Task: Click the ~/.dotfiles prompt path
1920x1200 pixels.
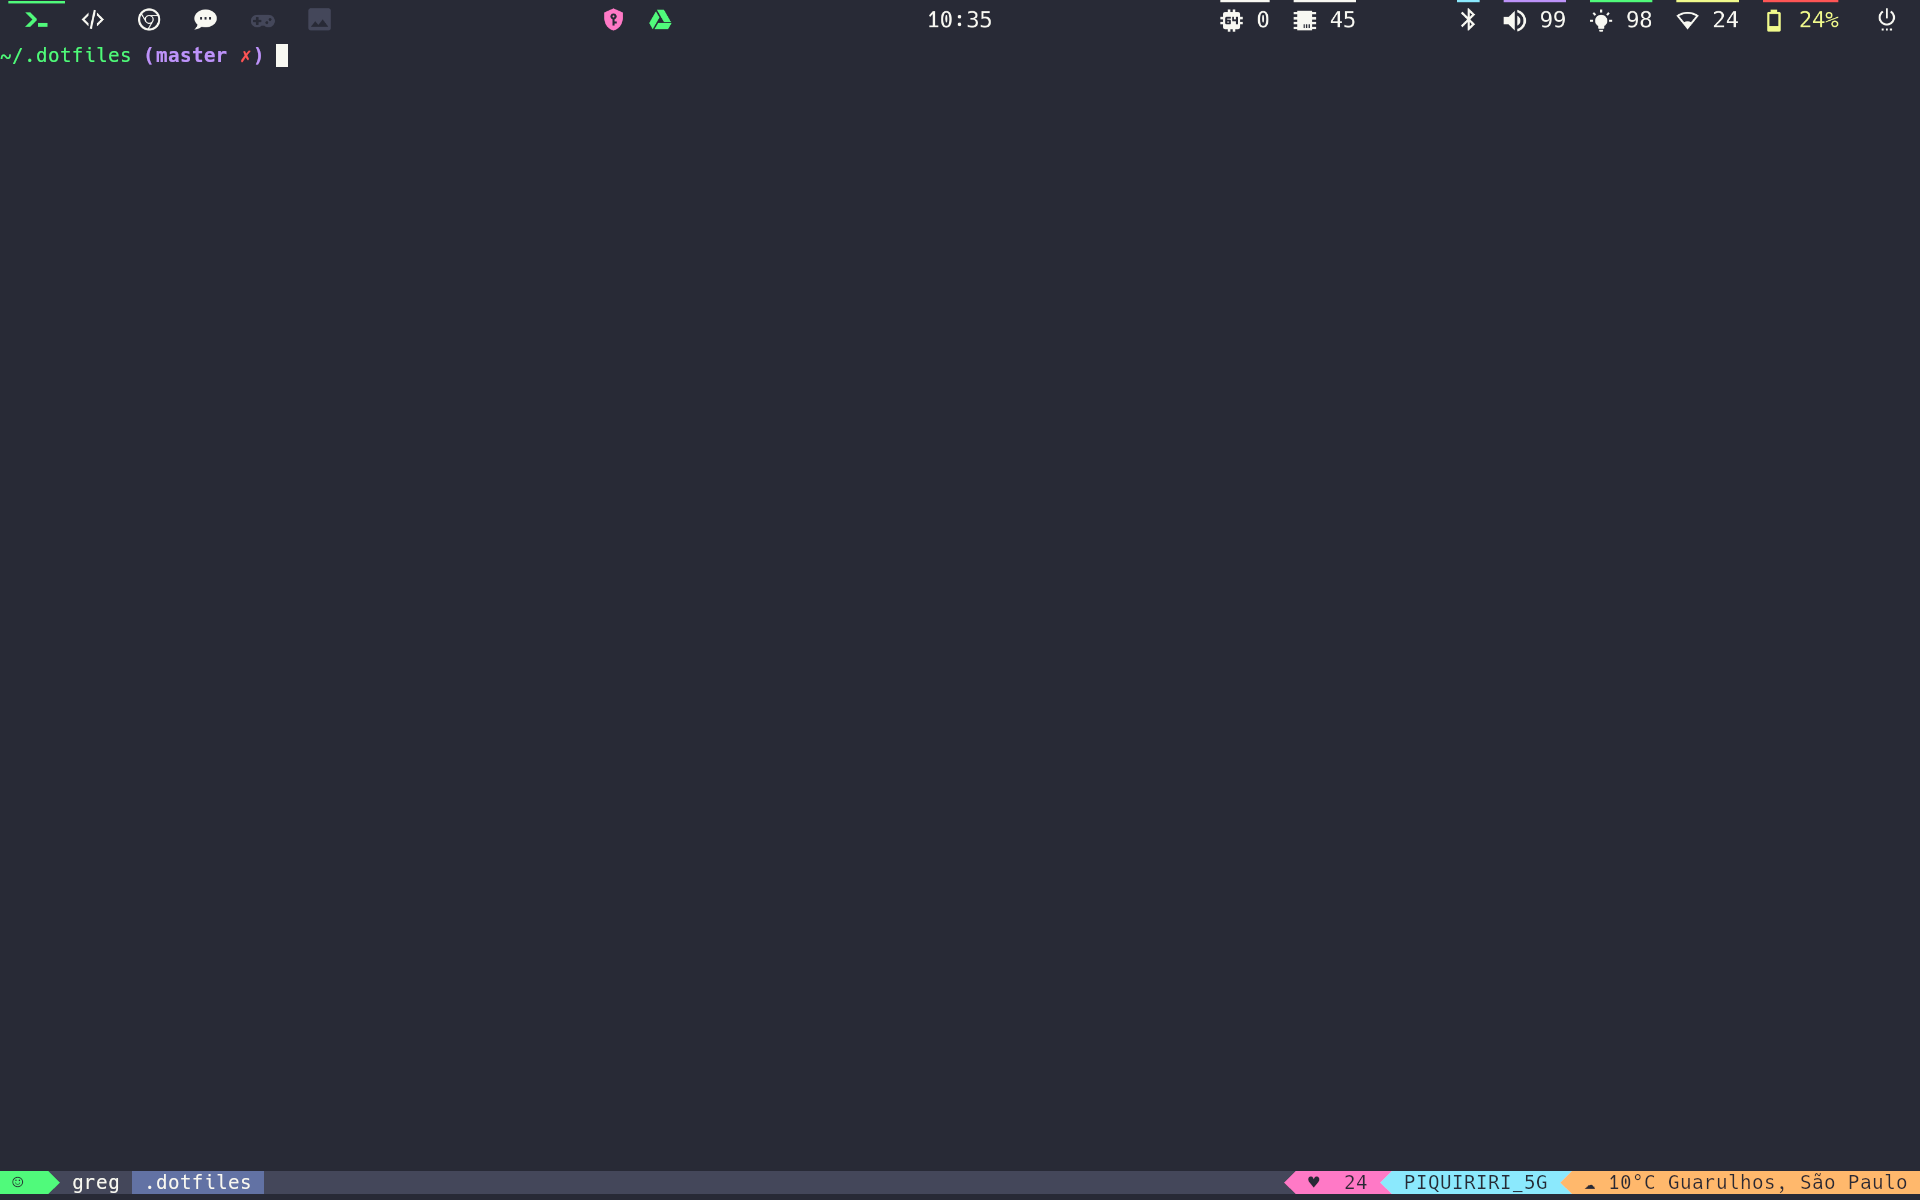Action: click(x=66, y=55)
